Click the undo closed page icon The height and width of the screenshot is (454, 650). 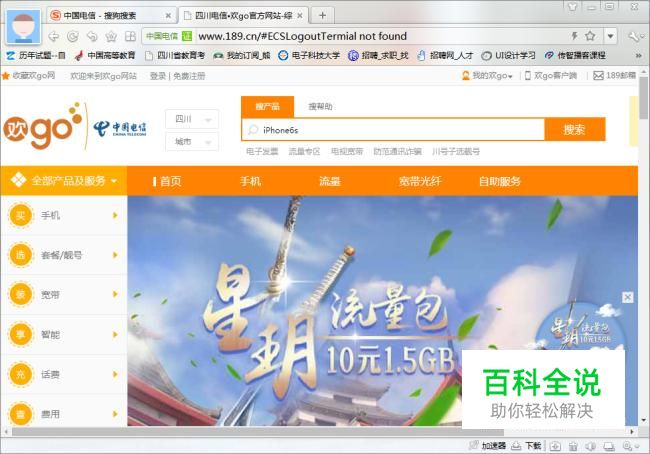pos(92,36)
